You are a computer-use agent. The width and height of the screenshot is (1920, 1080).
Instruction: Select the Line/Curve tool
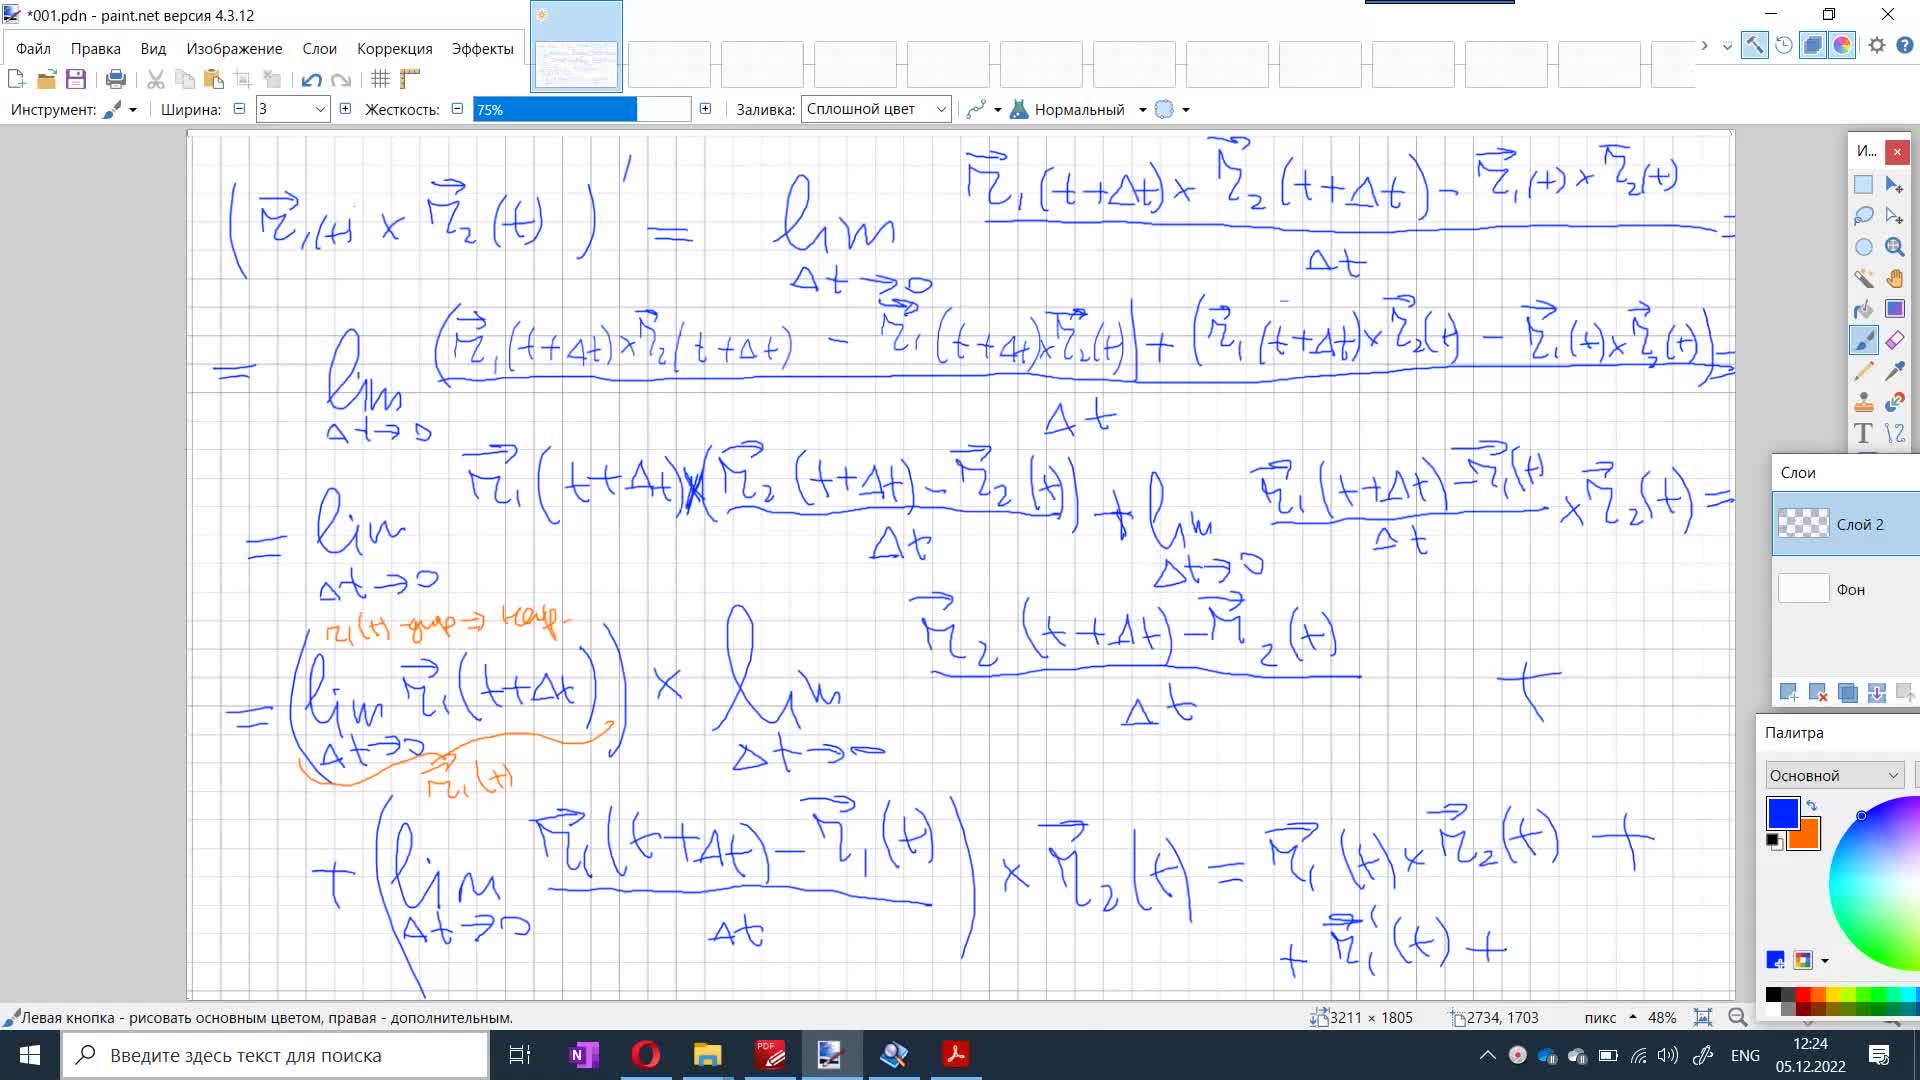1894,433
